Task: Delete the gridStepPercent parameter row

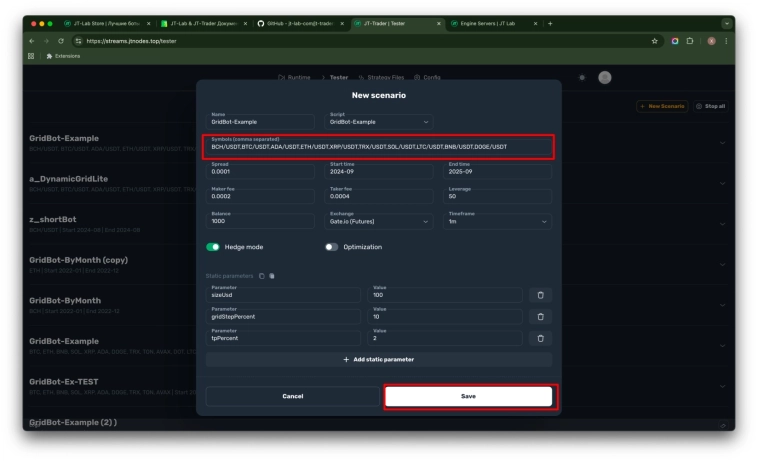Action: 540,316
